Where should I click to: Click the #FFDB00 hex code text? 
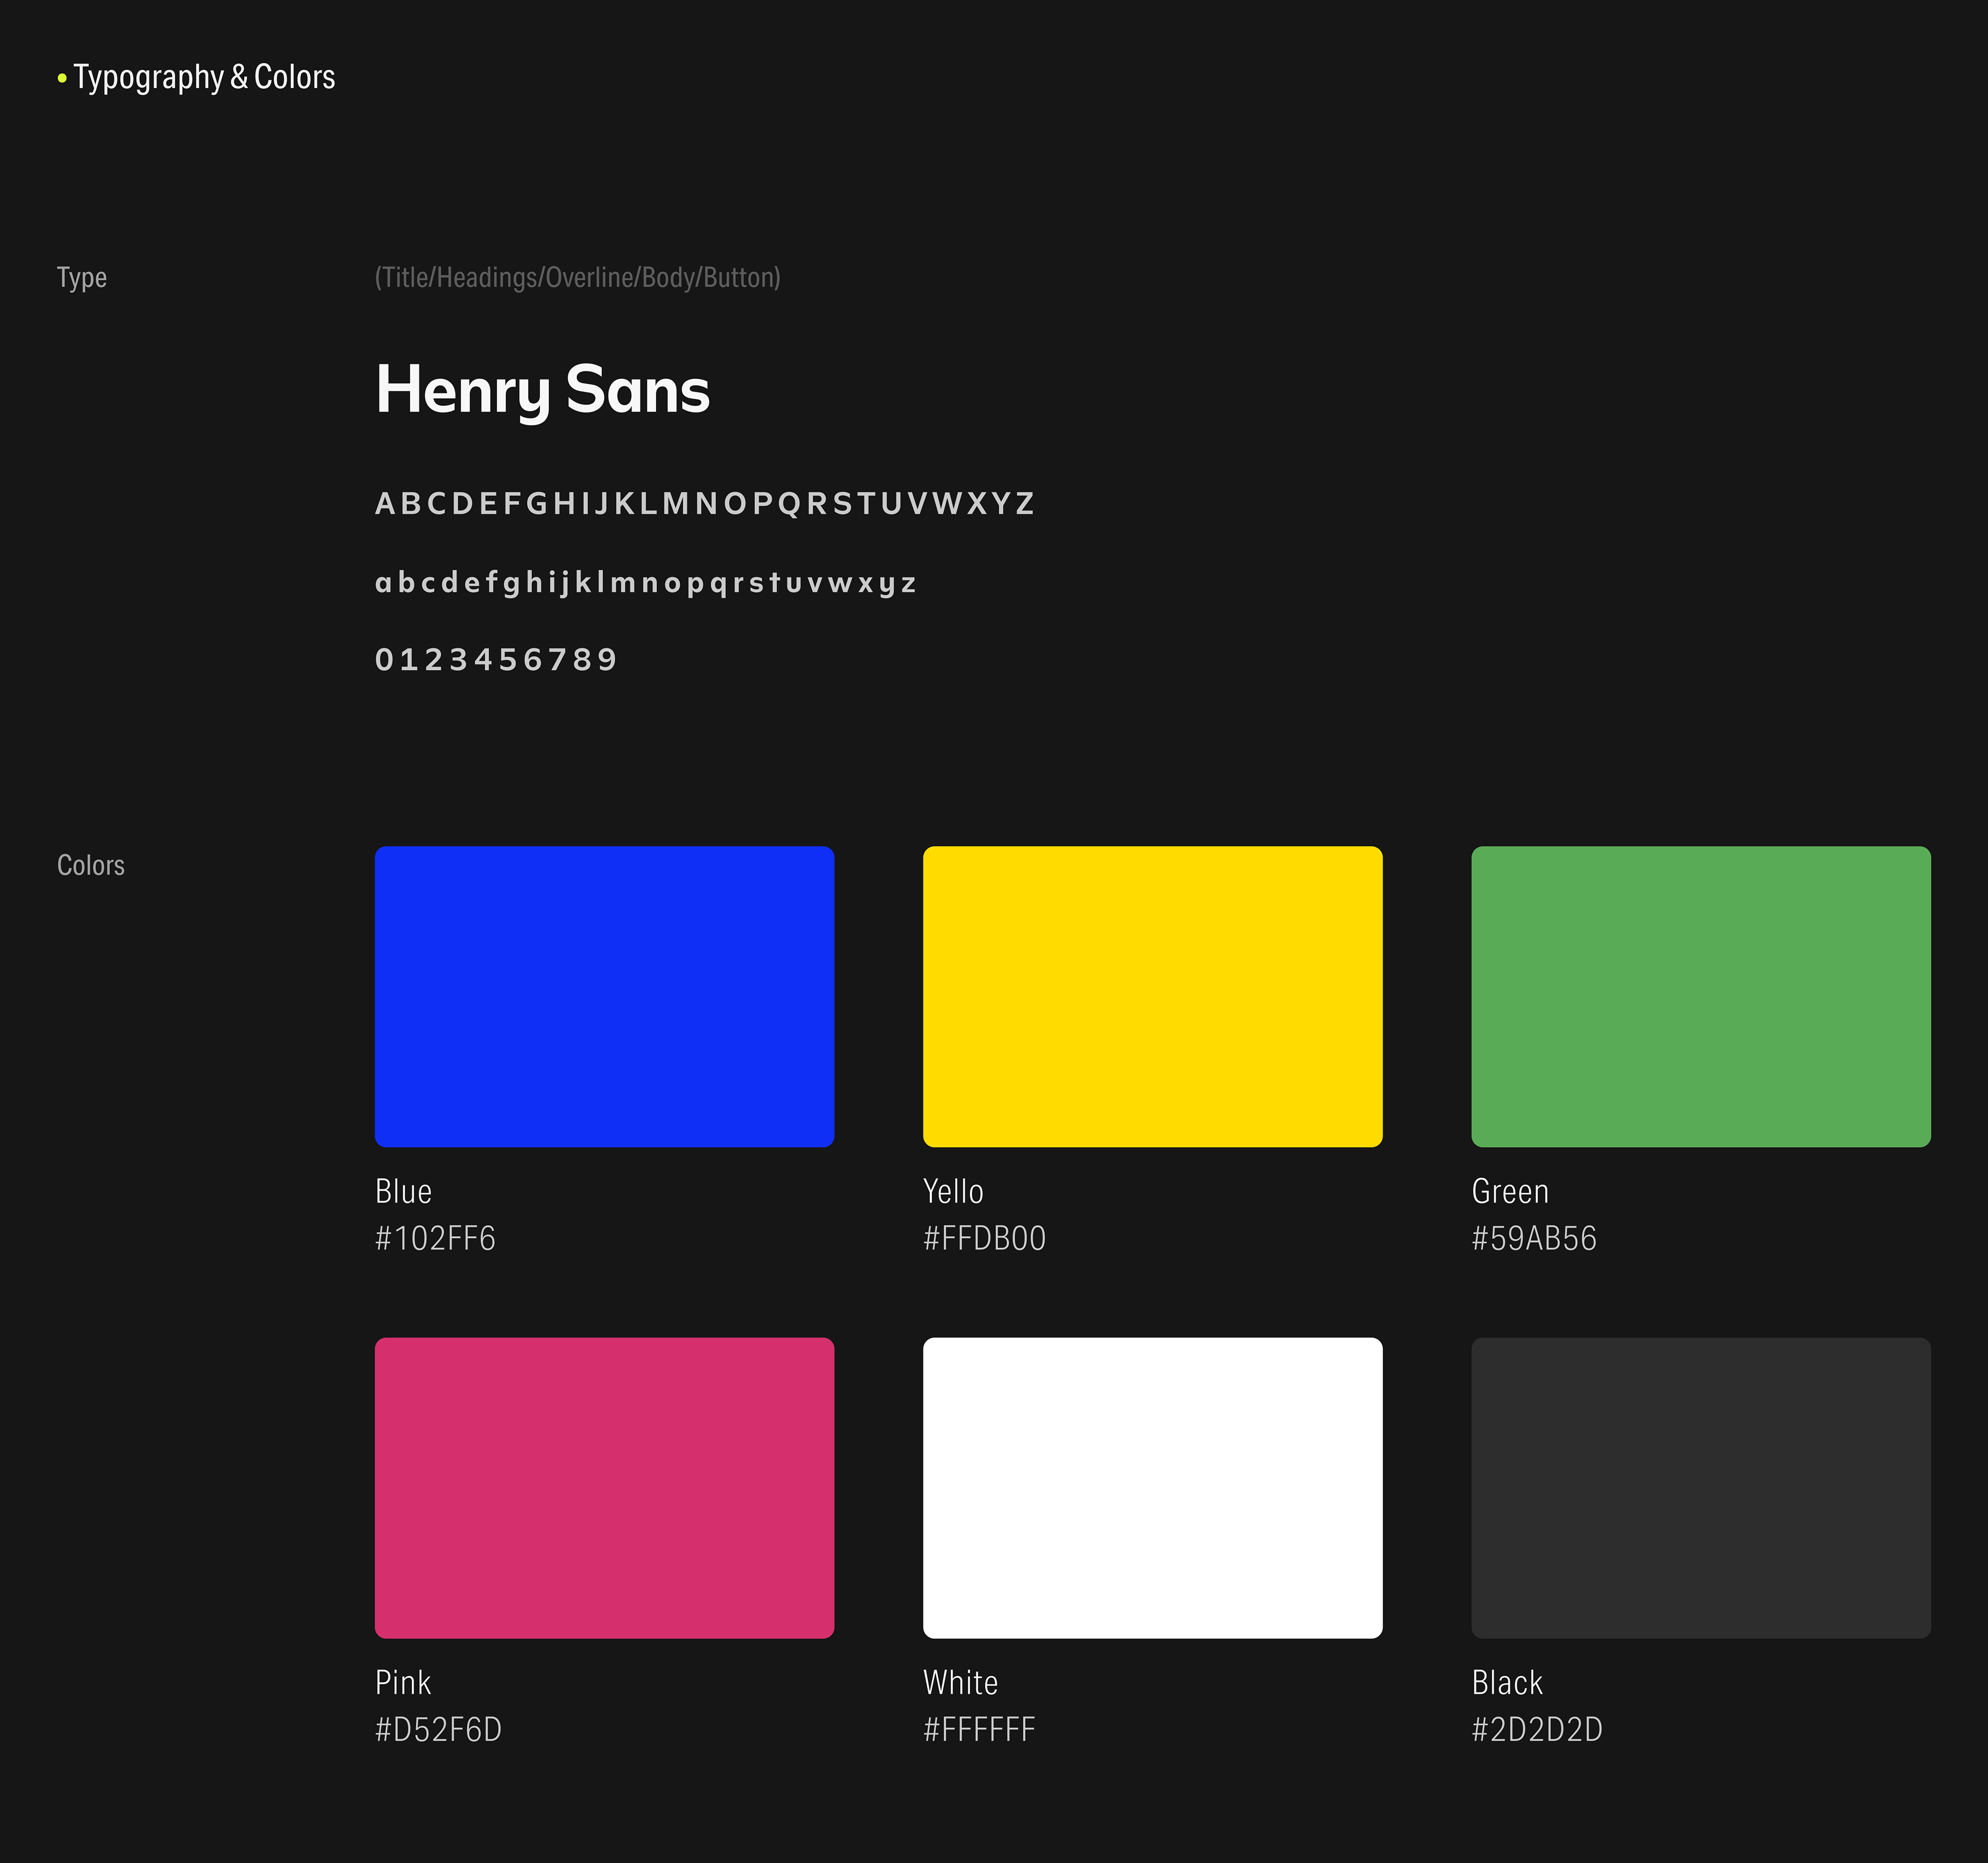984,1238
